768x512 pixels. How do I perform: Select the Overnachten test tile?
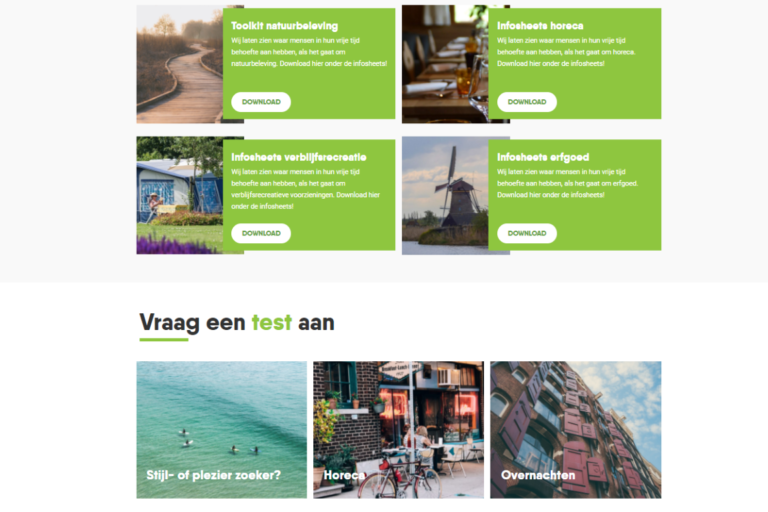[x=576, y=430]
